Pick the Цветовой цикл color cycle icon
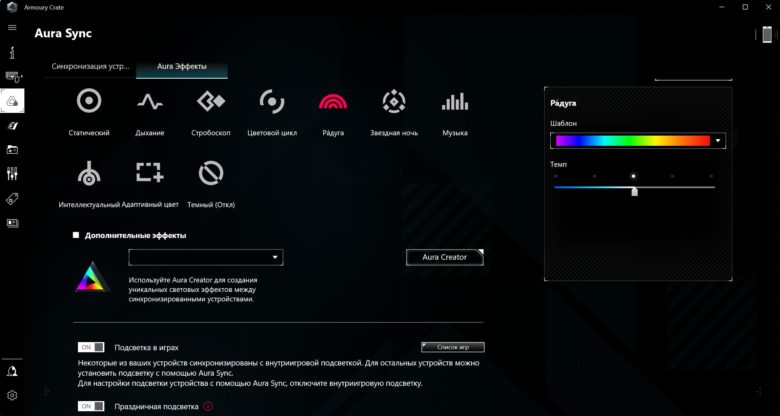 [272, 102]
